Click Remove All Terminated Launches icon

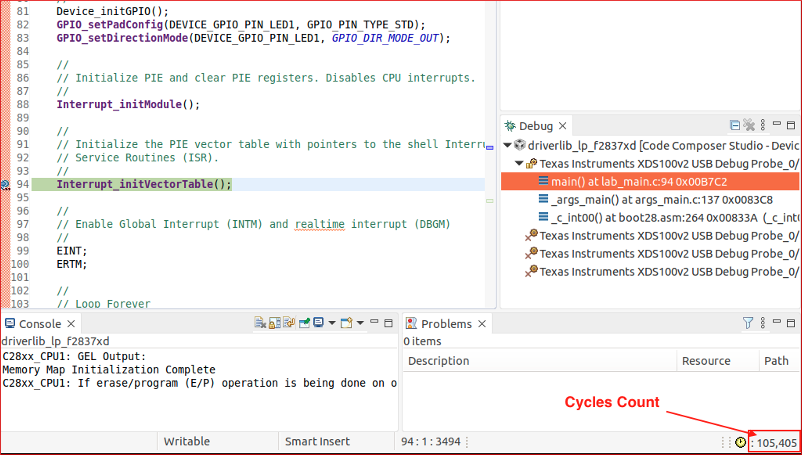pos(749,125)
